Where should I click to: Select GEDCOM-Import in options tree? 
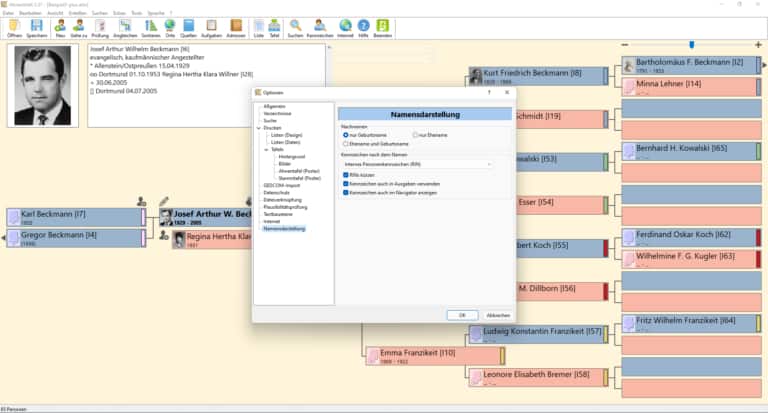click(x=282, y=186)
